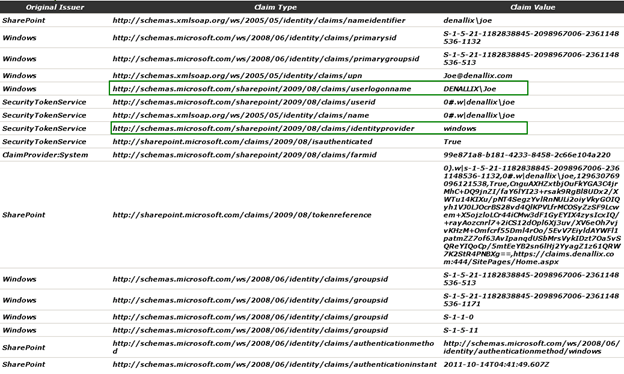Select the SharePoint issuer in nameidentifier row
Image resolution: width=624 pixels, height=374 pixels.
(x=24, y=20)
